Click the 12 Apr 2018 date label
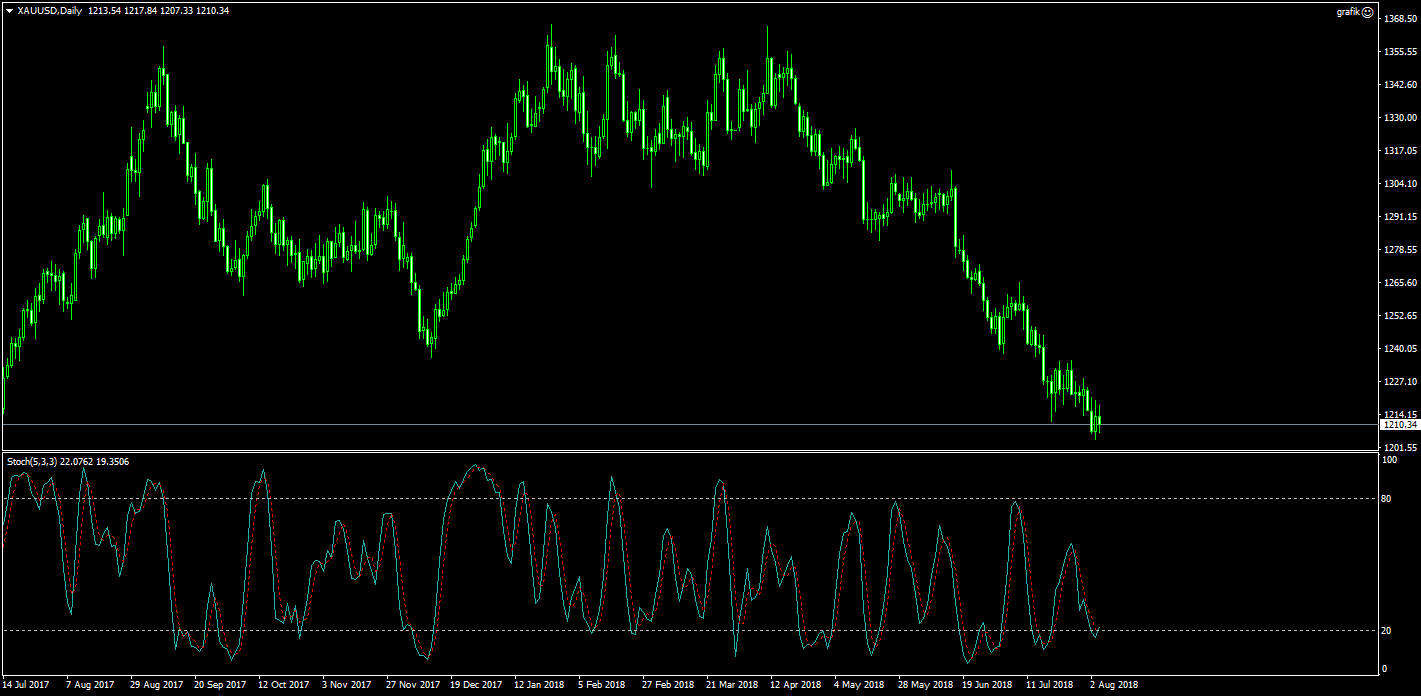Screen dimensions: 1421x696 click(796, 685)
